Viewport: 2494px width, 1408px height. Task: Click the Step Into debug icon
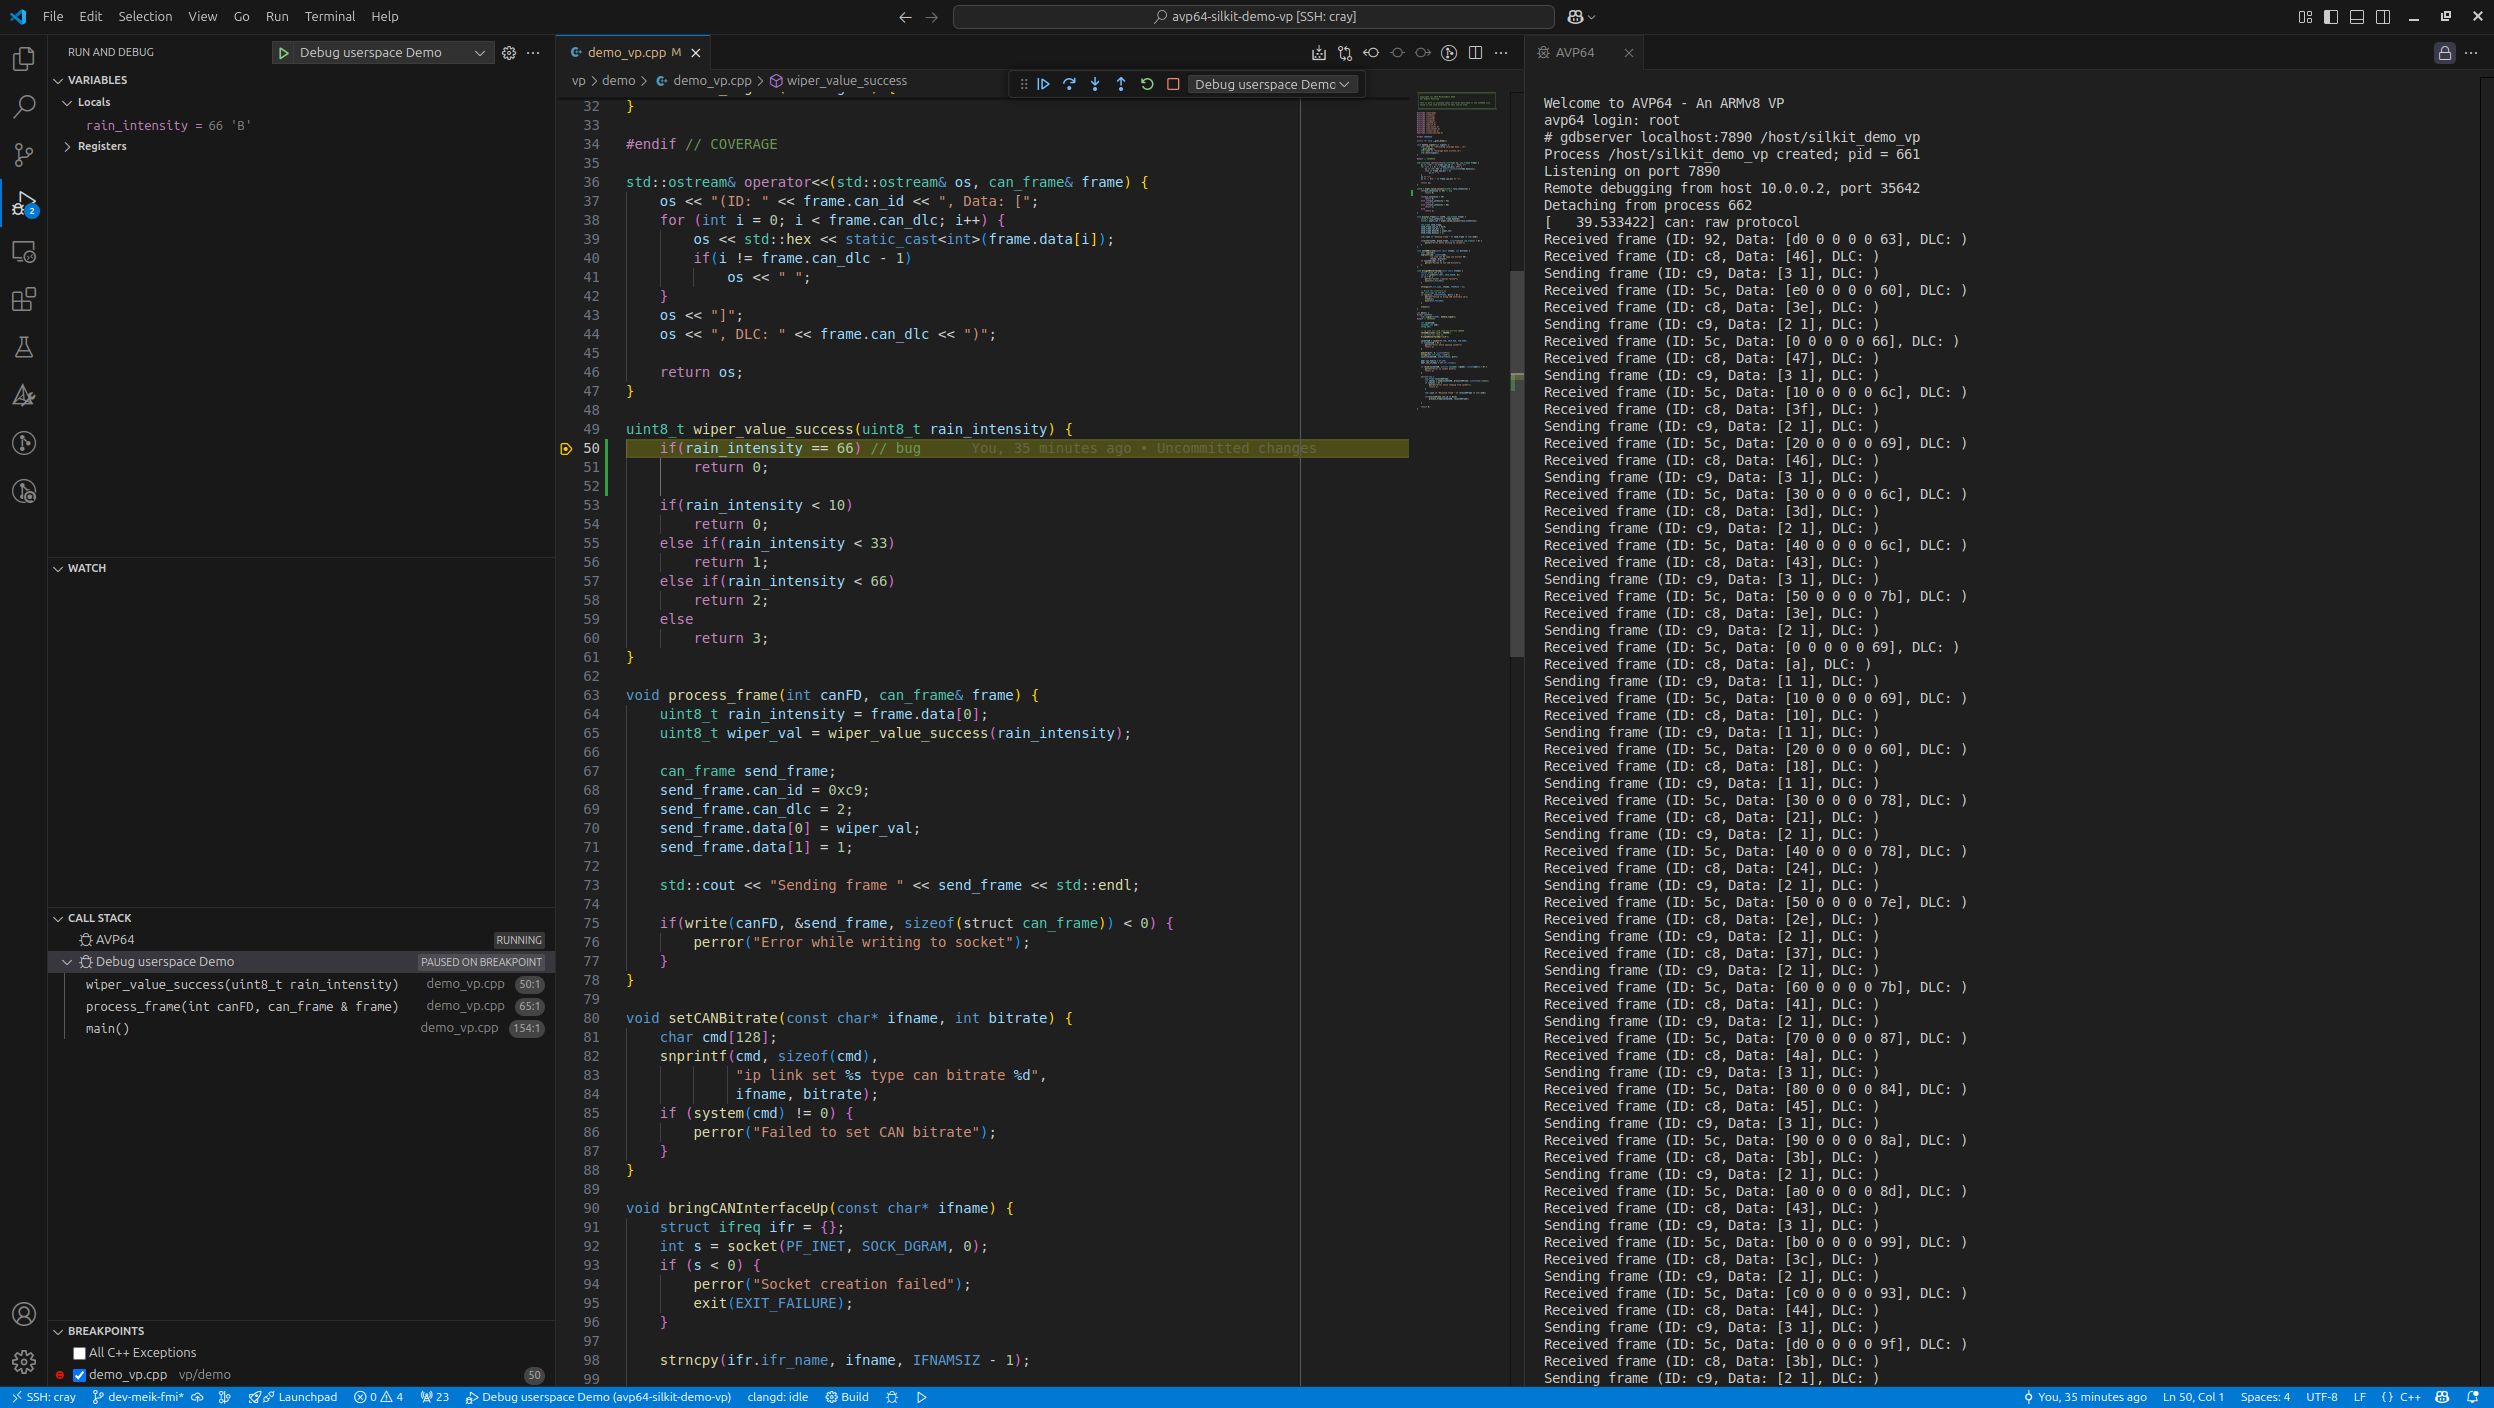pos(1095,84)
